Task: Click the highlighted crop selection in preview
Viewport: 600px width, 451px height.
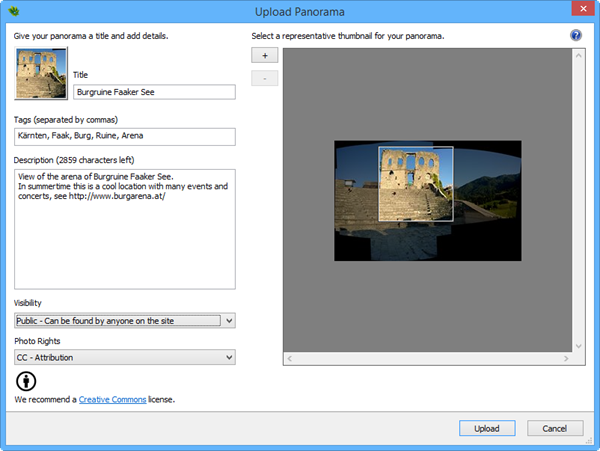Action: (x=416, y=184)
